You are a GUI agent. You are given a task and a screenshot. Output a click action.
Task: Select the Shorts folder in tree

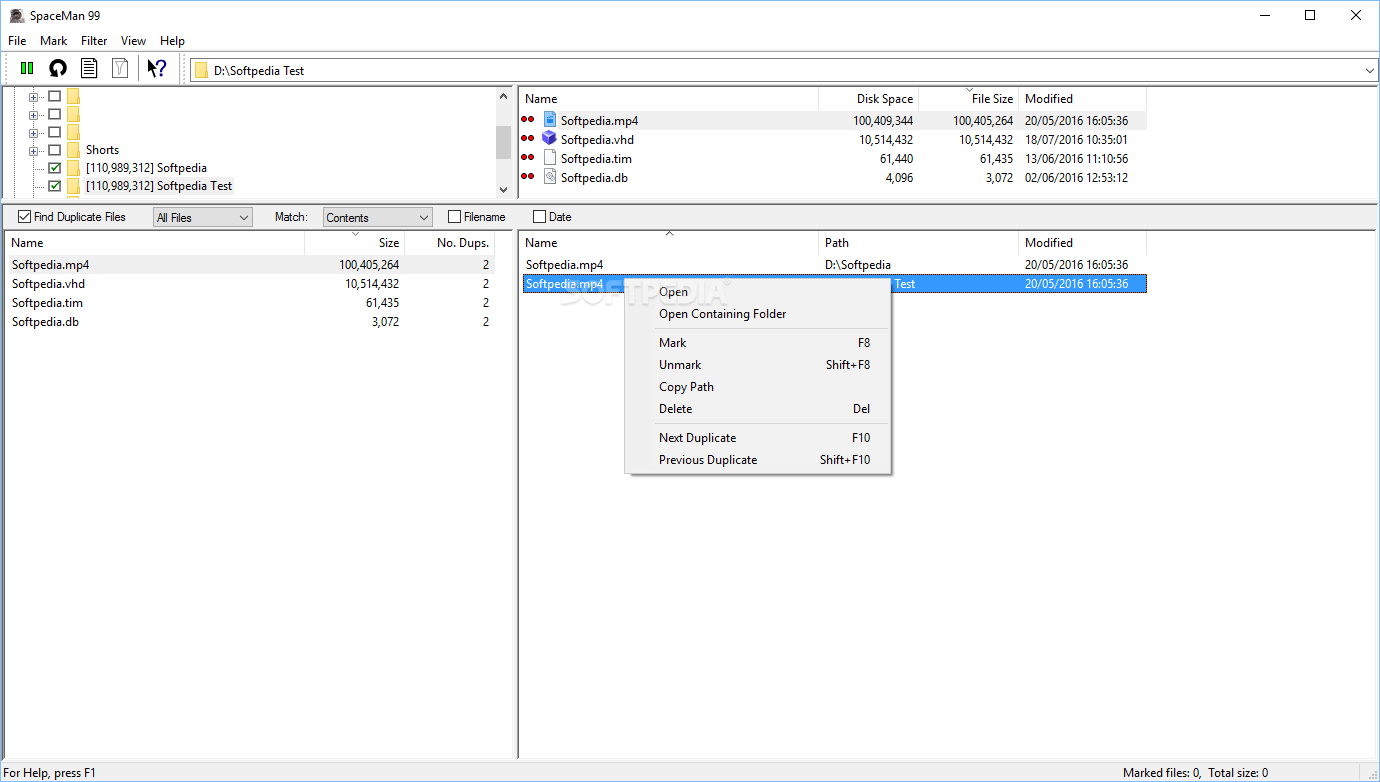(x=102, y=150)
